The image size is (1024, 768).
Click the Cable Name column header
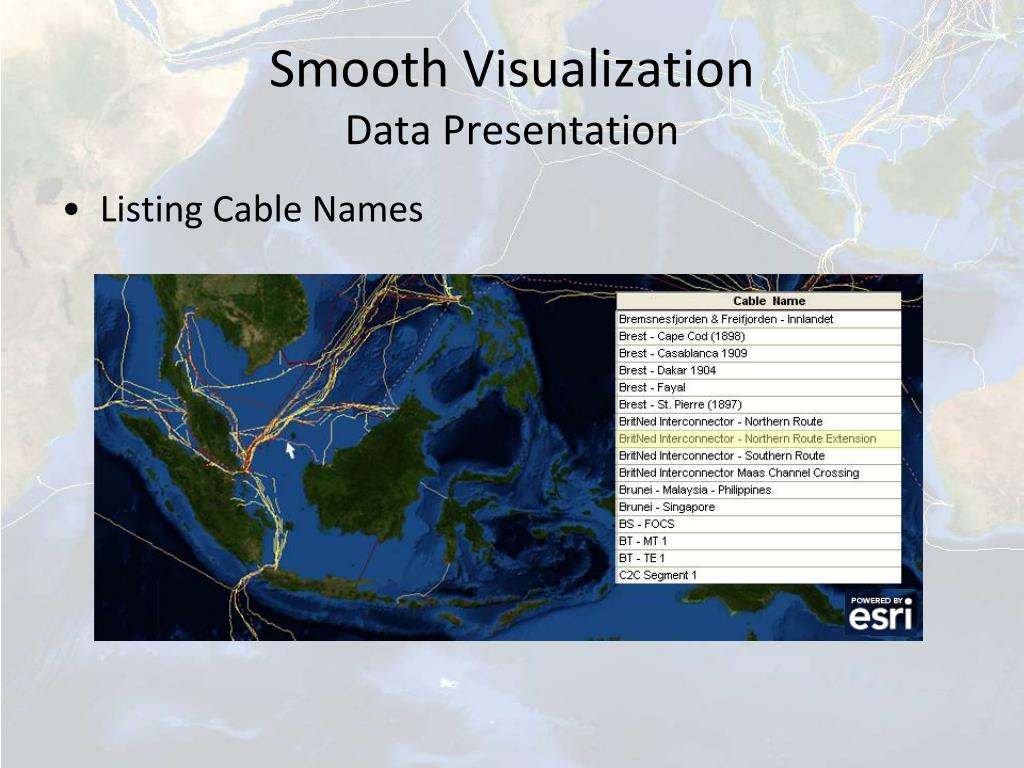759,301
